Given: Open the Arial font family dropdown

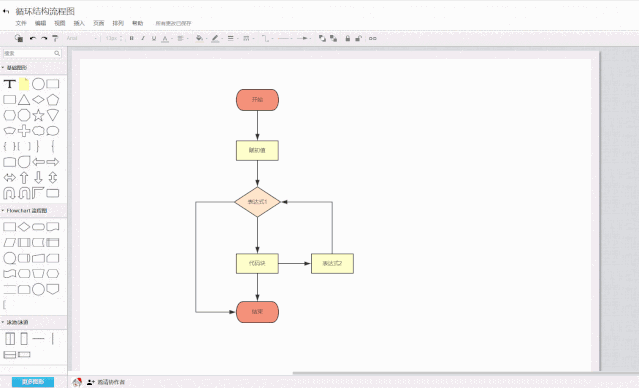Looking at the screenshot, I should click(82, 38).
